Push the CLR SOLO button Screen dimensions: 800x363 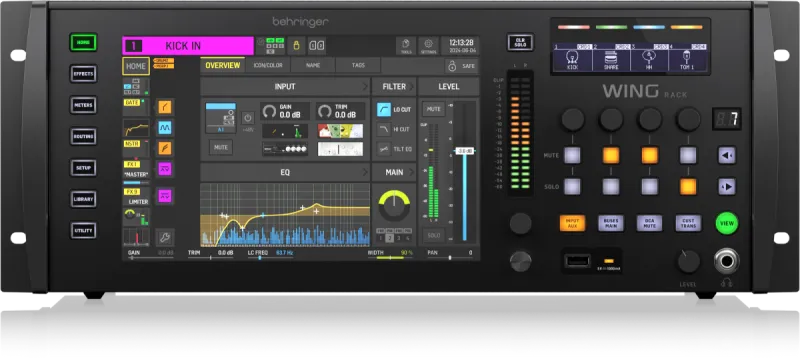point(520,42)
